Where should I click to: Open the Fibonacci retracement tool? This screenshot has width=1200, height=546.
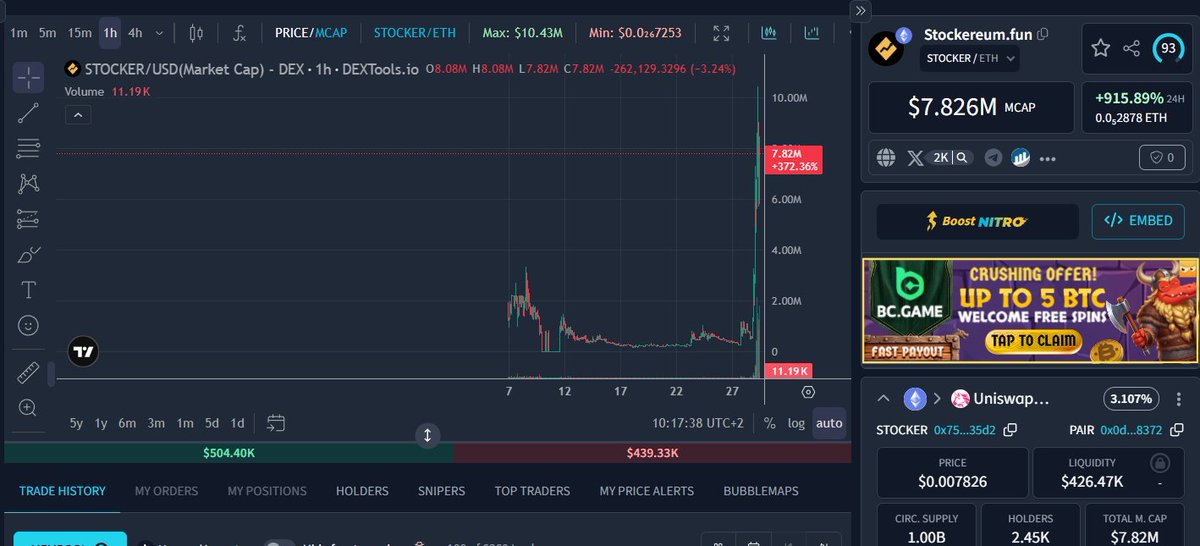[28, 149]
